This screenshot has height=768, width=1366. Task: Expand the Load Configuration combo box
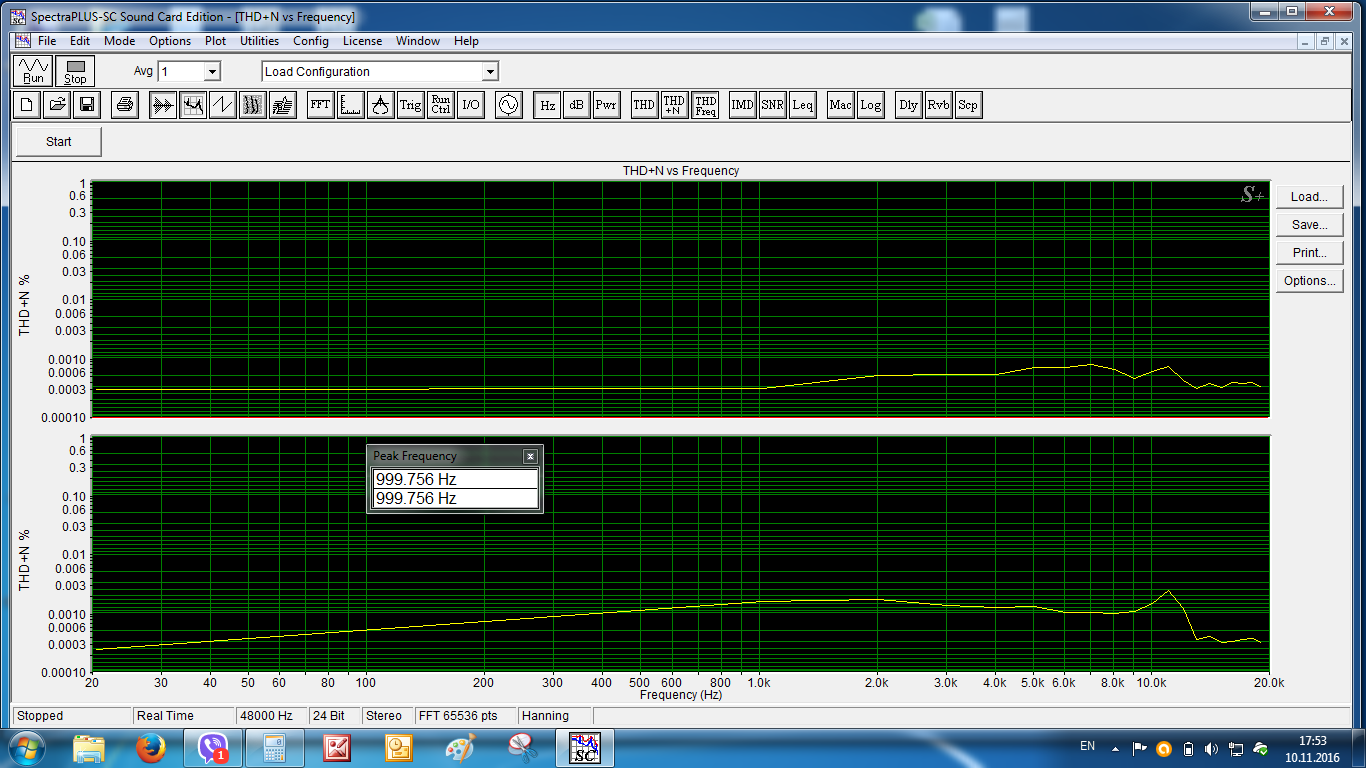[x=490, y=72]
